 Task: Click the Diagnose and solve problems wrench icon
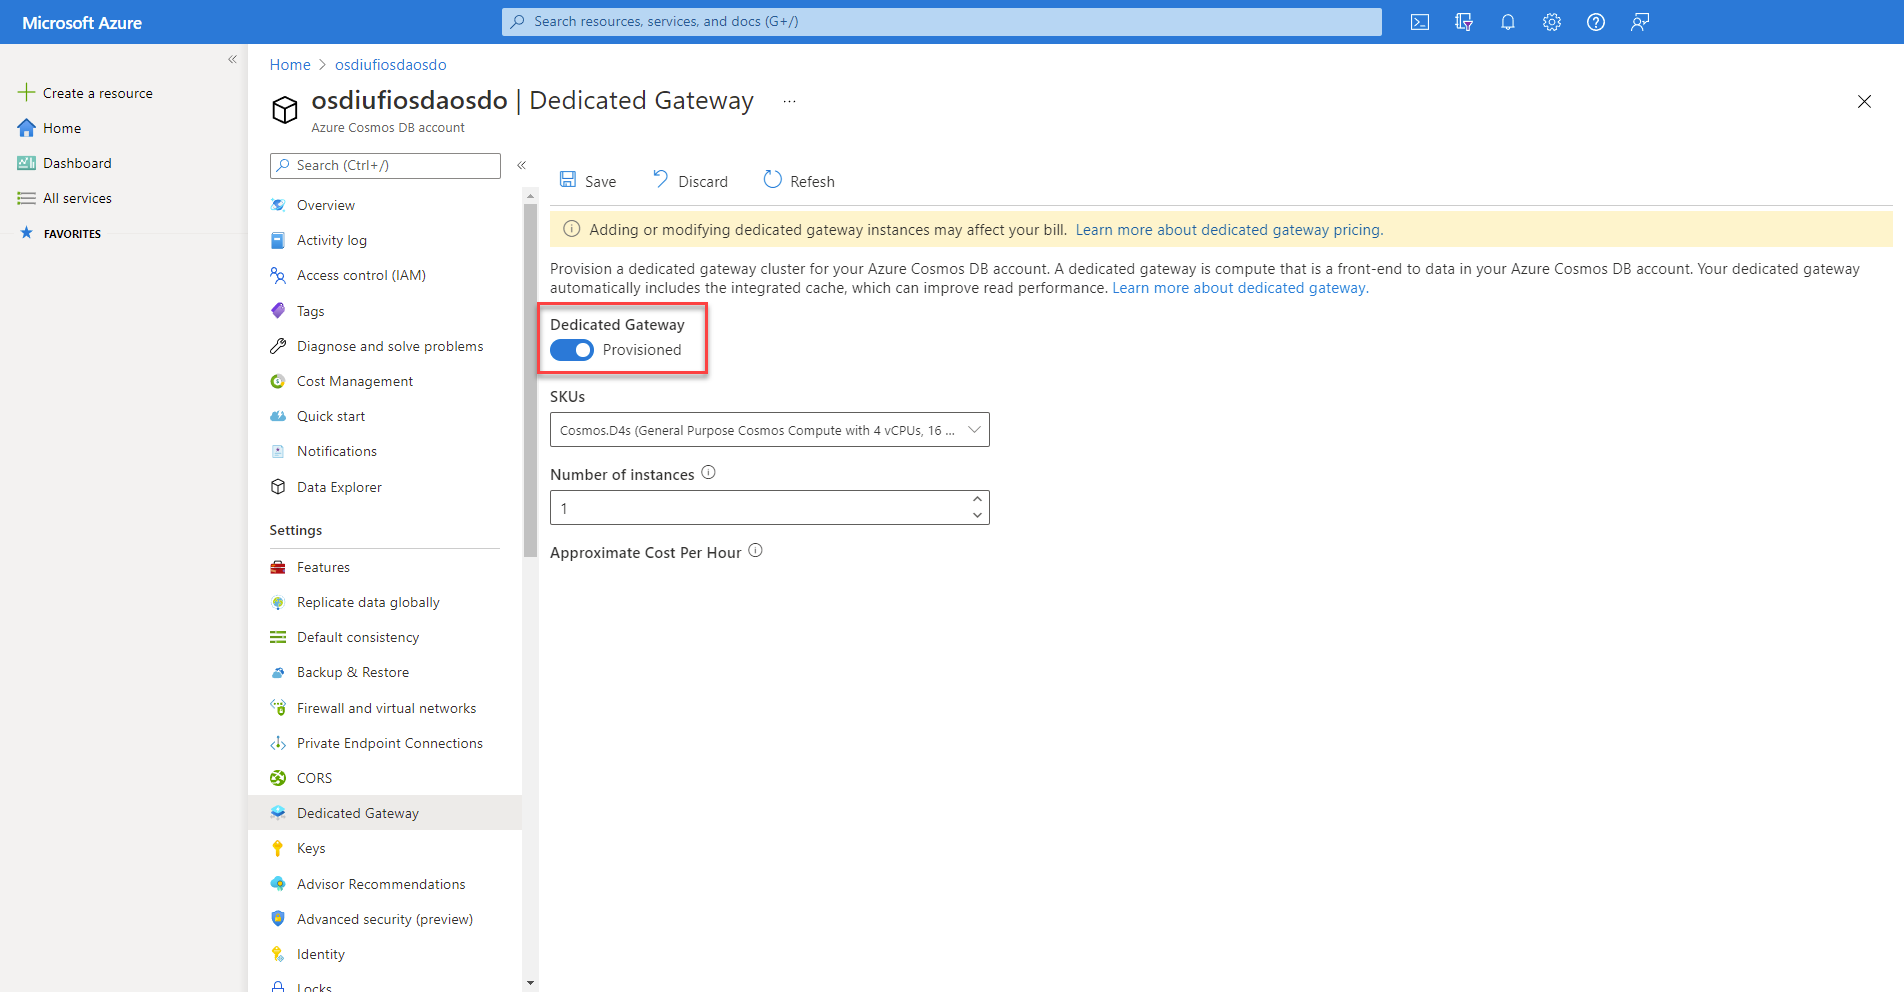278,346
